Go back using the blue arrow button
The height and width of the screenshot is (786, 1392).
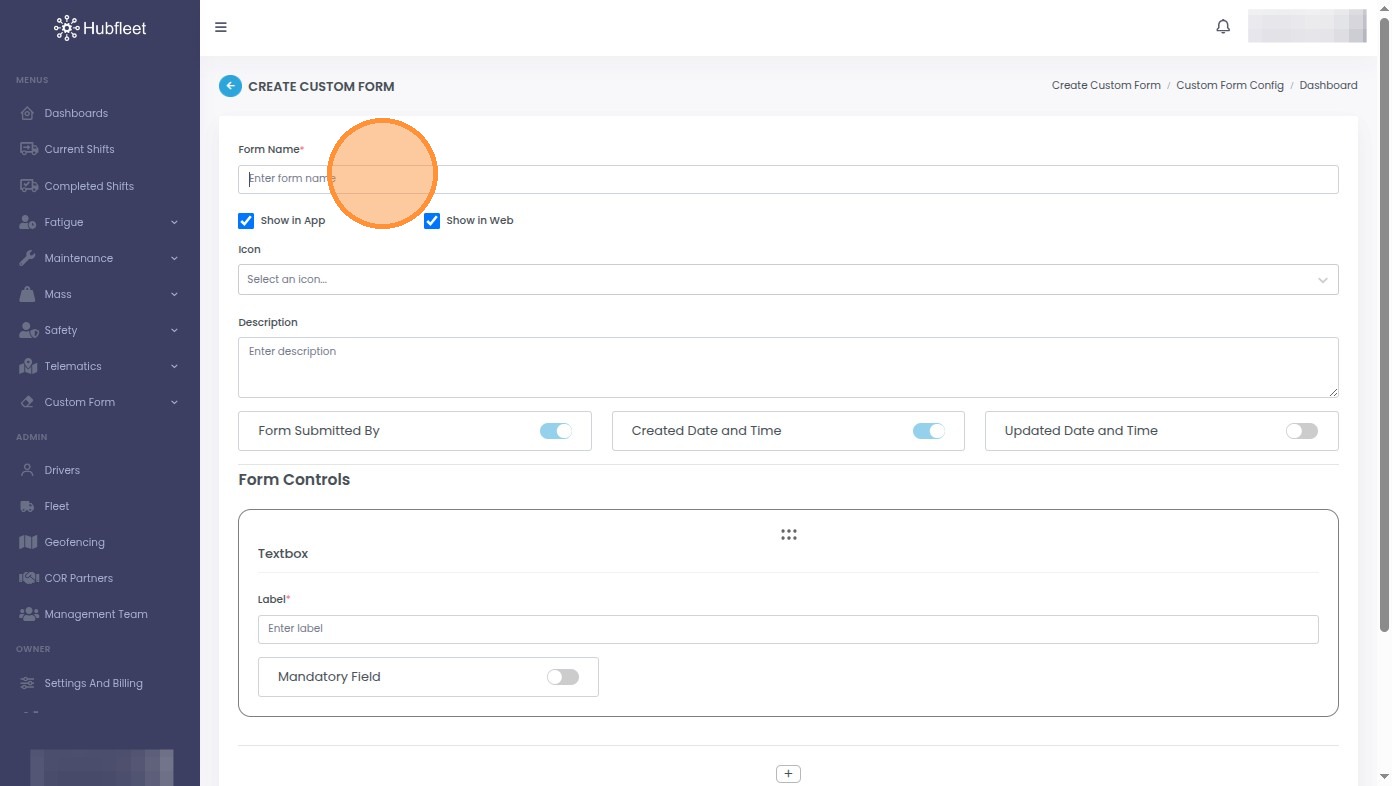point(230,86)
